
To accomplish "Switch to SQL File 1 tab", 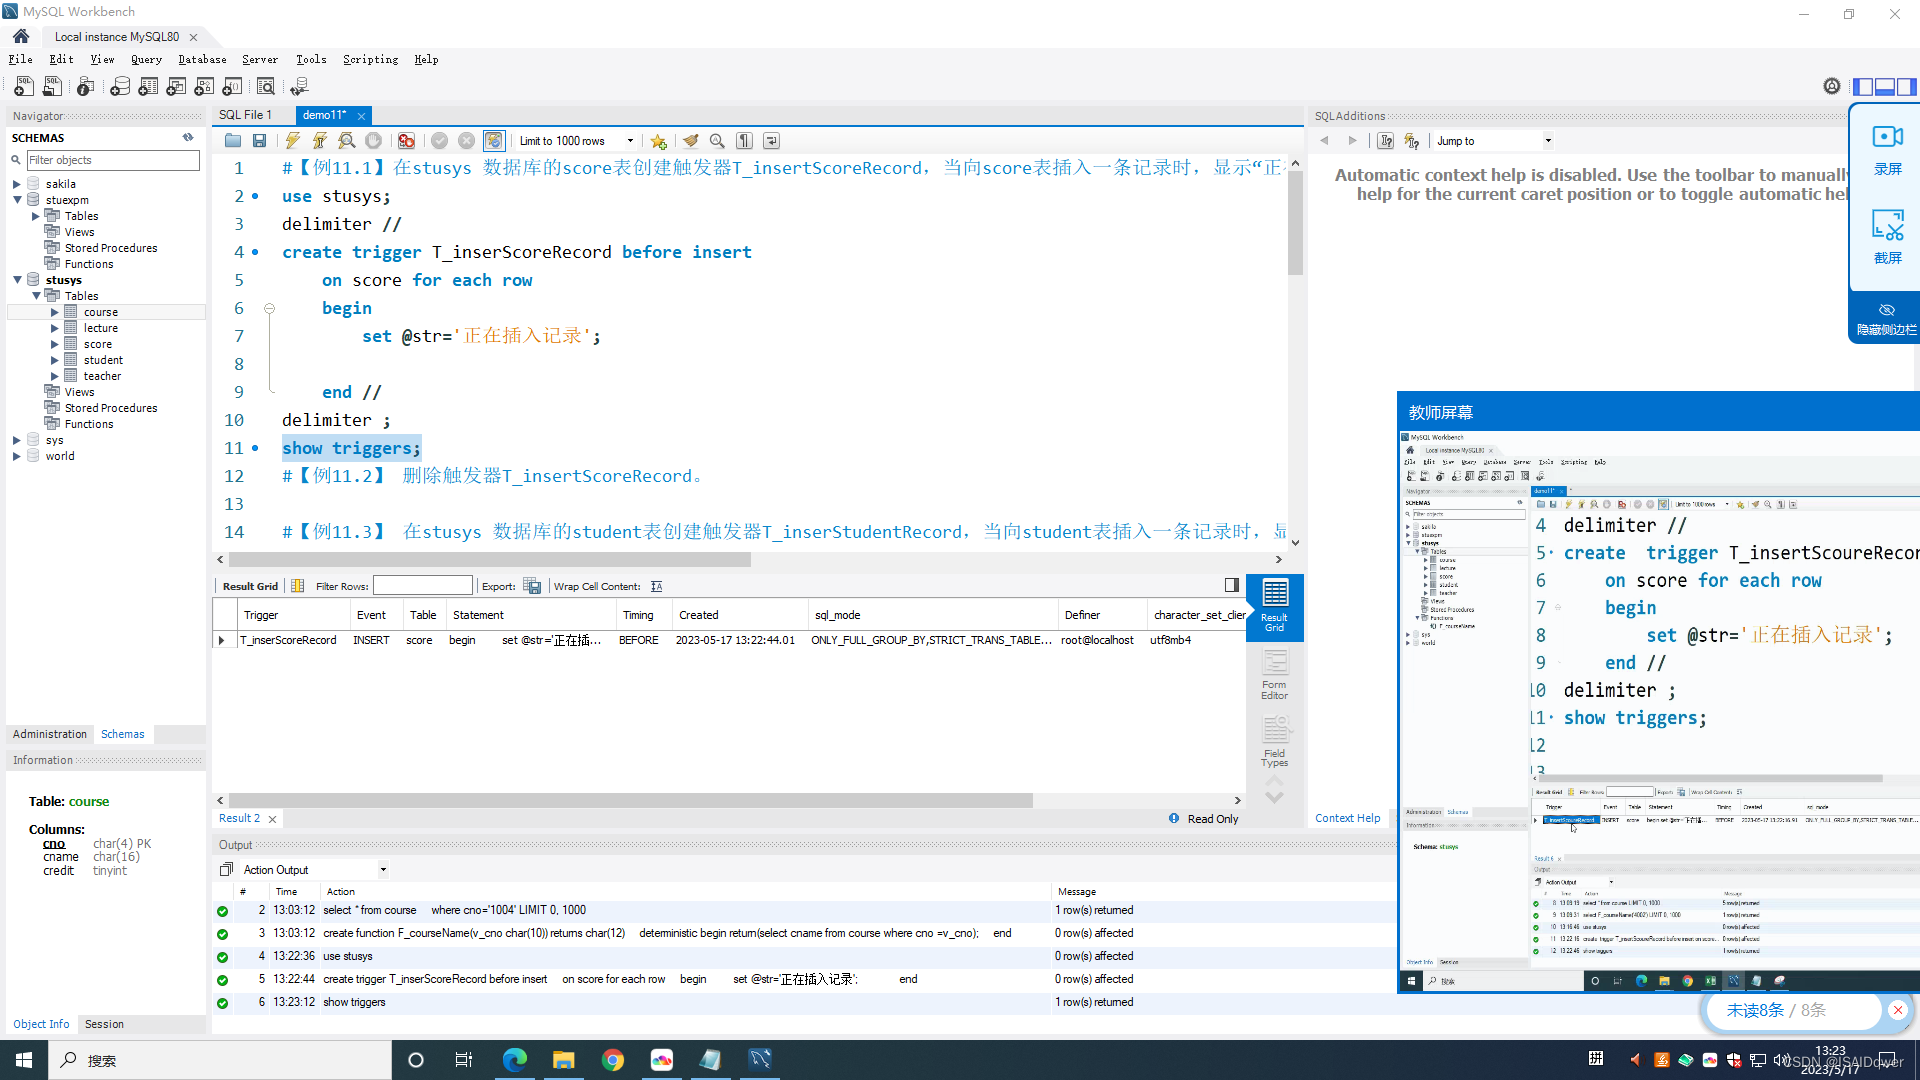I will click(x=246, y=115).
